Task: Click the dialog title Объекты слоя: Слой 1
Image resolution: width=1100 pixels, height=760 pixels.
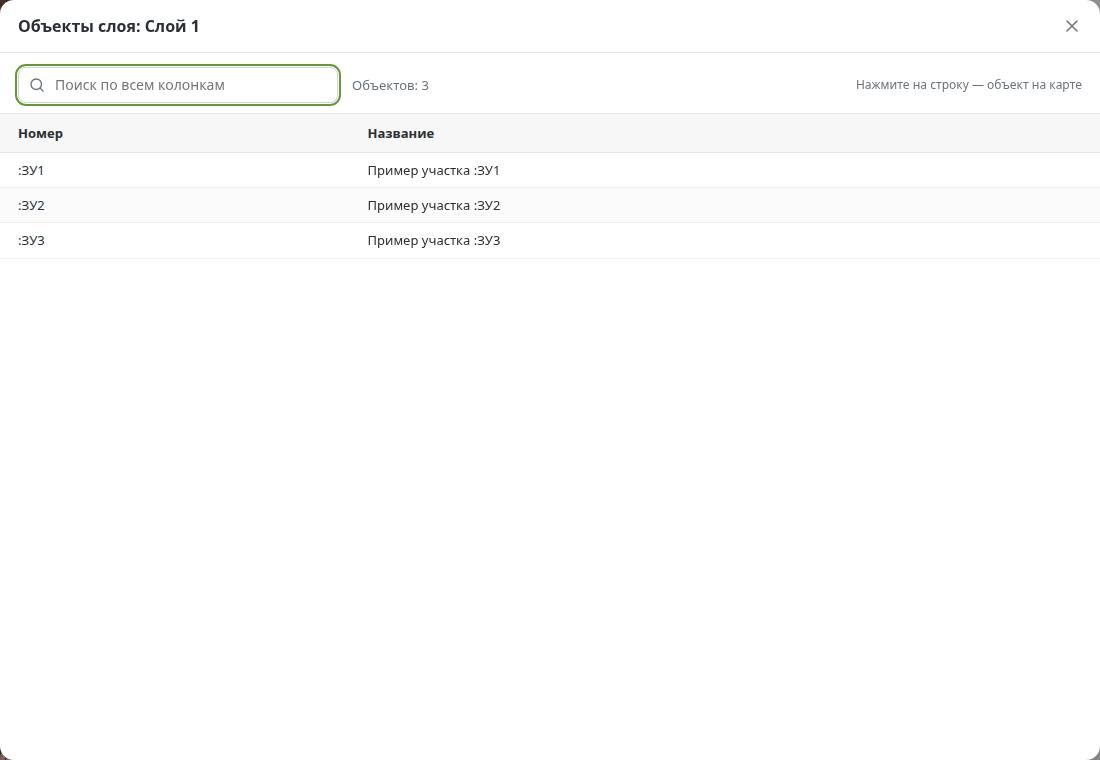Action: click(109, 27)
